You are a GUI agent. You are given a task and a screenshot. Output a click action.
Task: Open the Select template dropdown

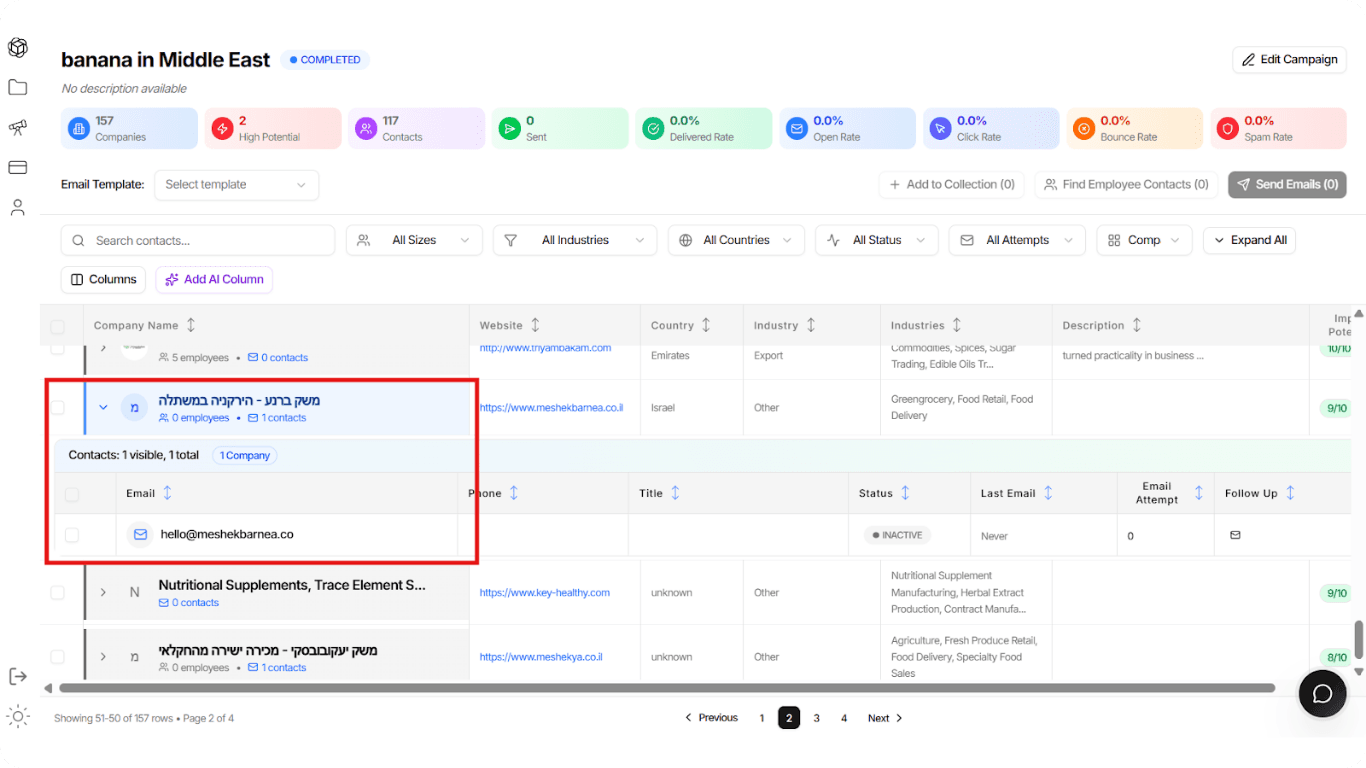pyautogui.click(x=236, y=185)
